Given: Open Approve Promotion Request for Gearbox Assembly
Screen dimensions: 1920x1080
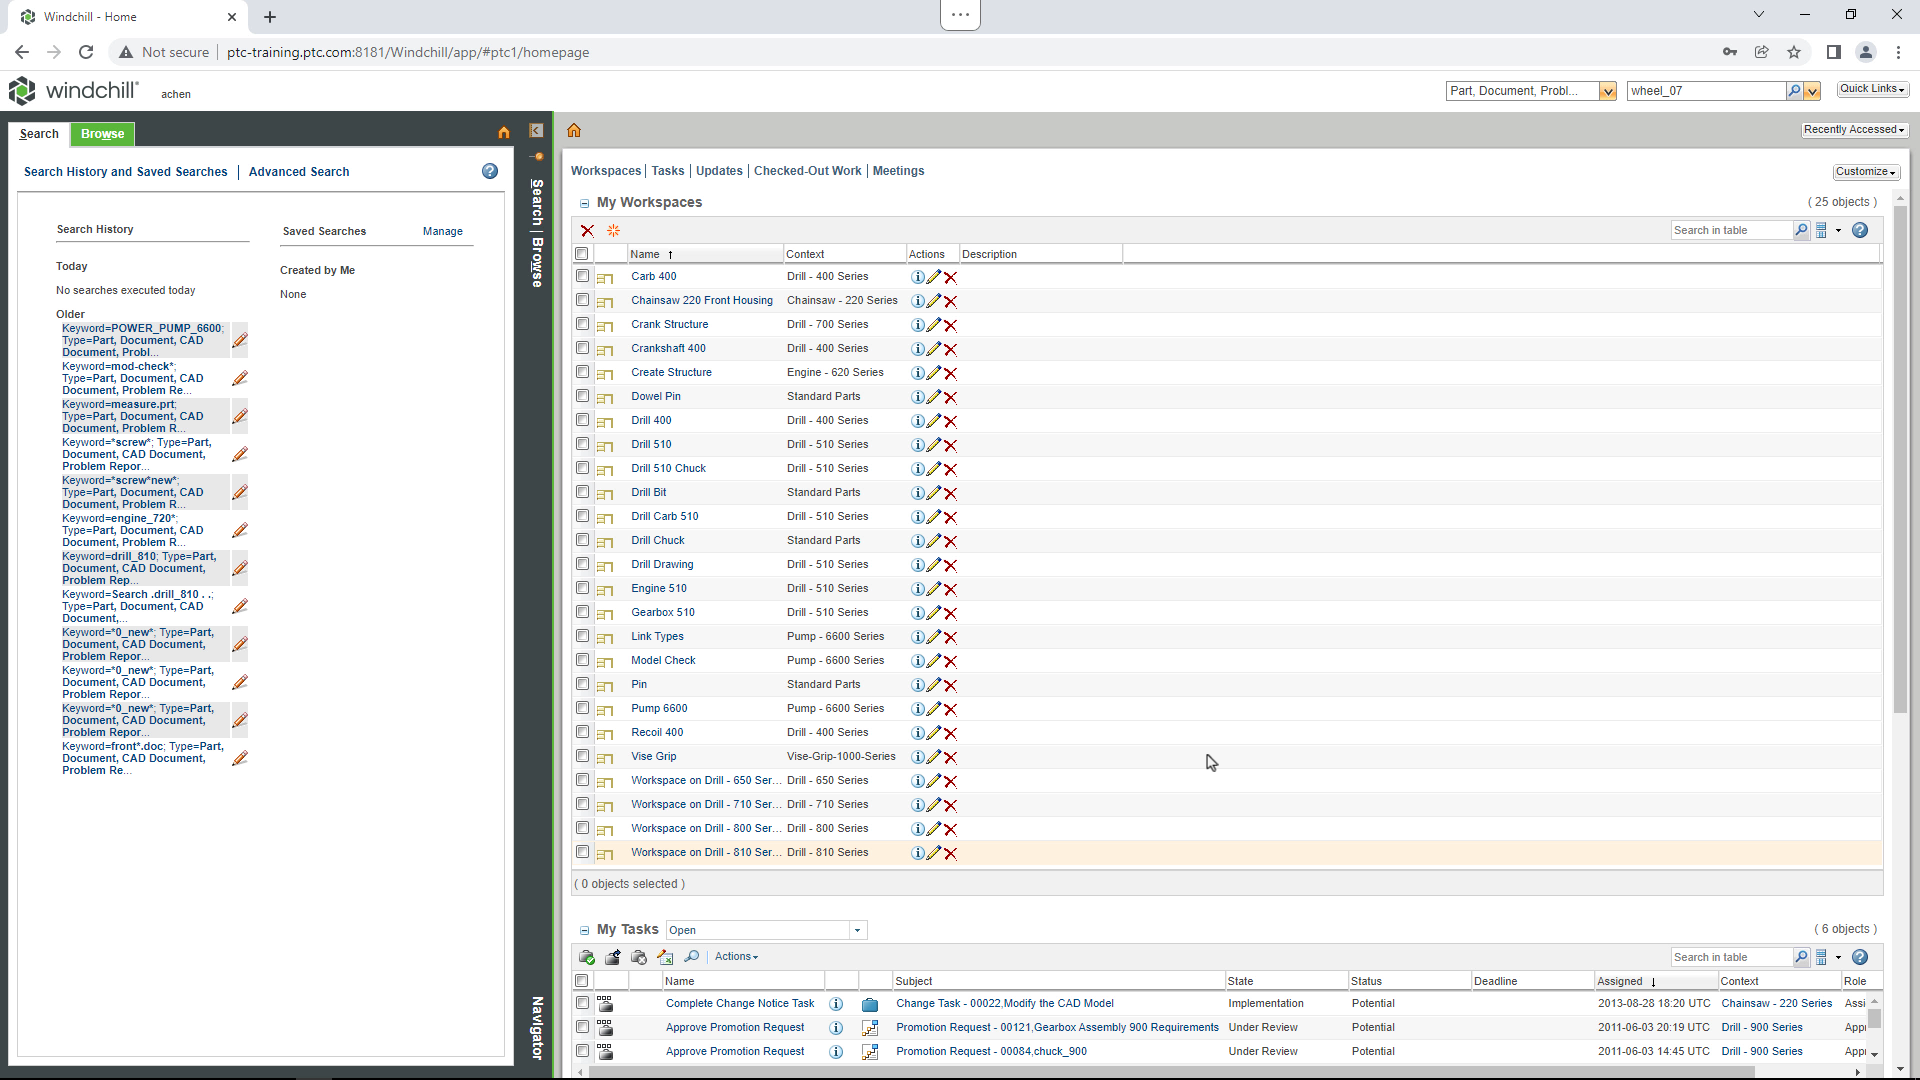Looking at the screenshot, I should click(x=735, y=1028).
